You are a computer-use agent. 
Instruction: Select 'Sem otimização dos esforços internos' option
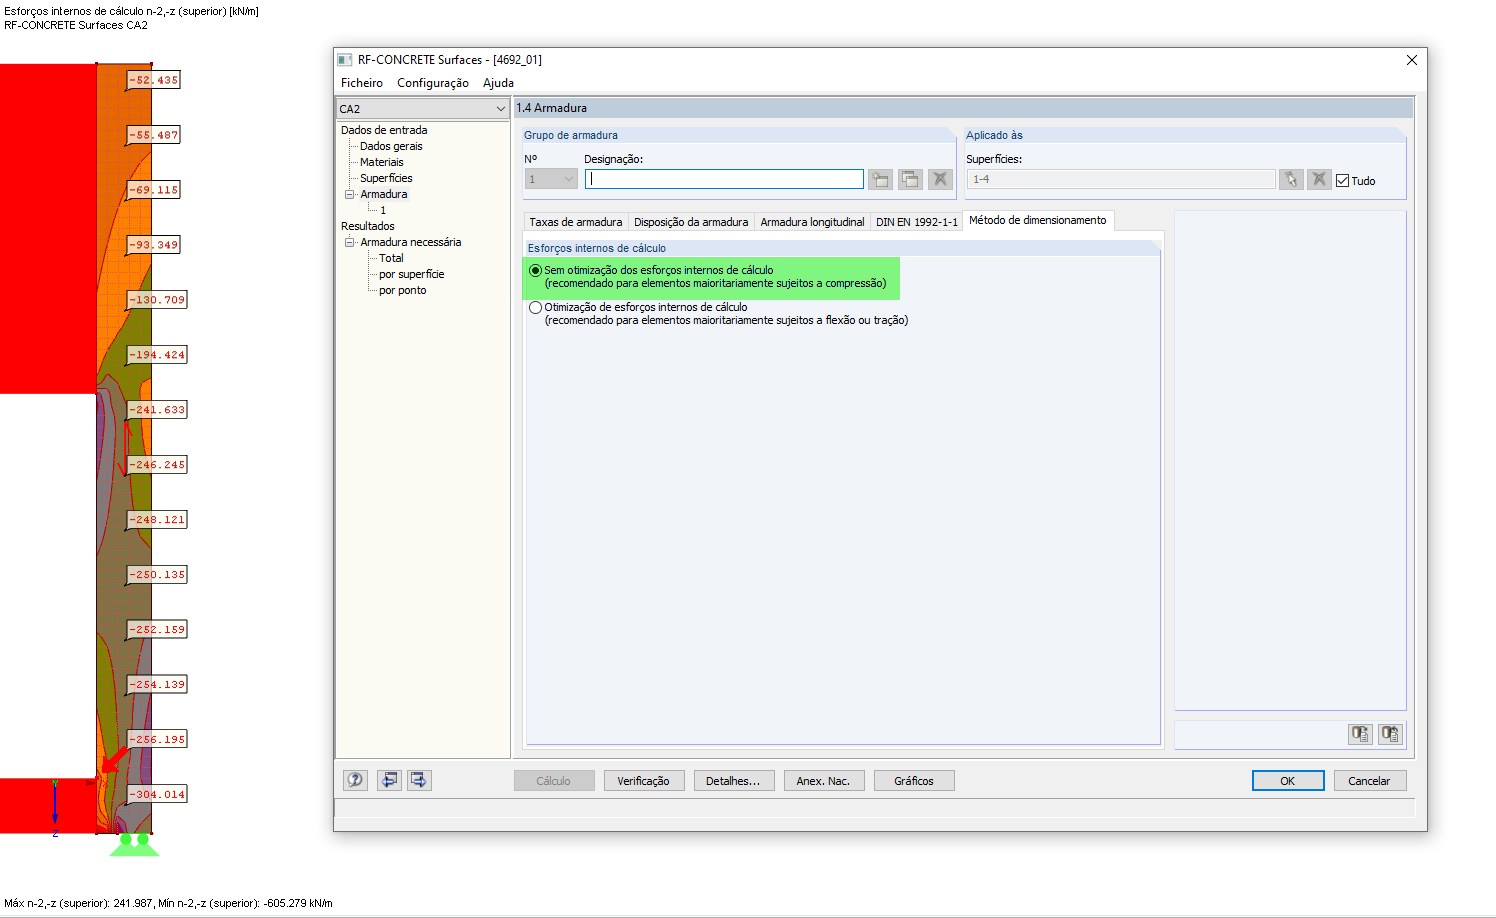coord(536,270)
